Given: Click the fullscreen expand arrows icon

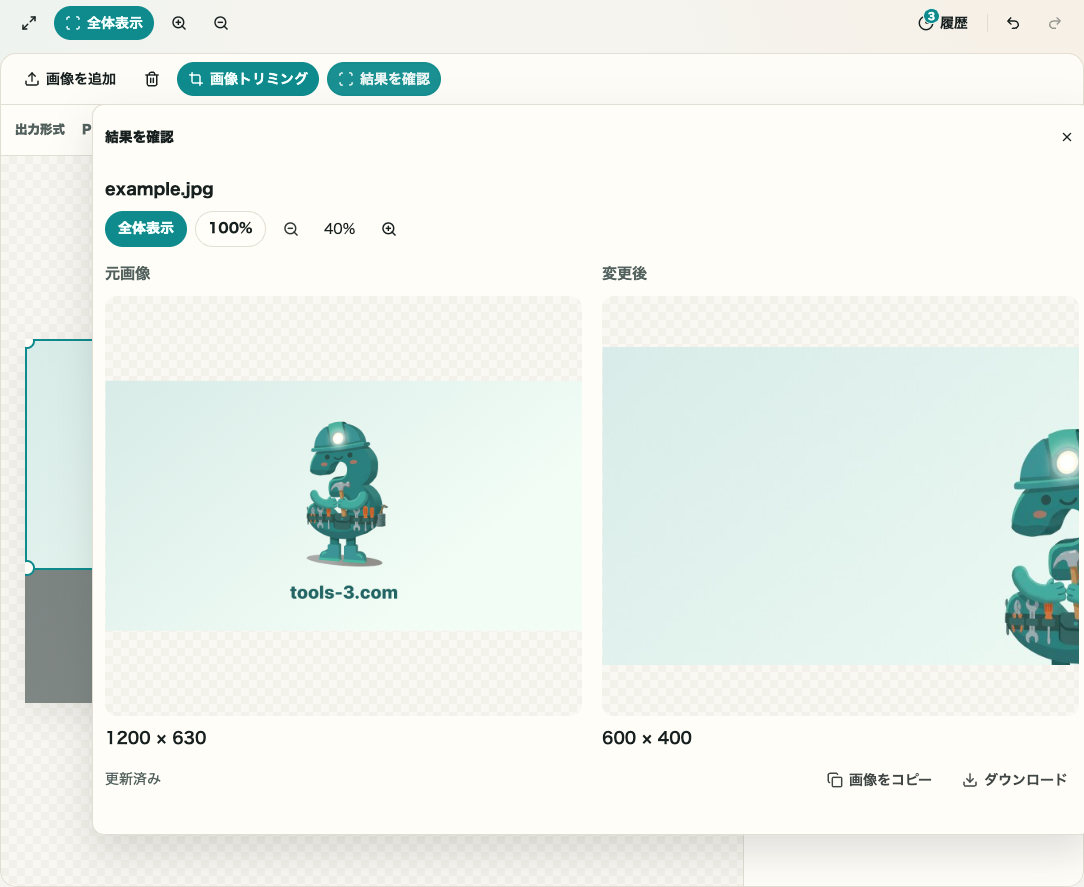Looking at the screenshot, I should (x=29, y=24).
